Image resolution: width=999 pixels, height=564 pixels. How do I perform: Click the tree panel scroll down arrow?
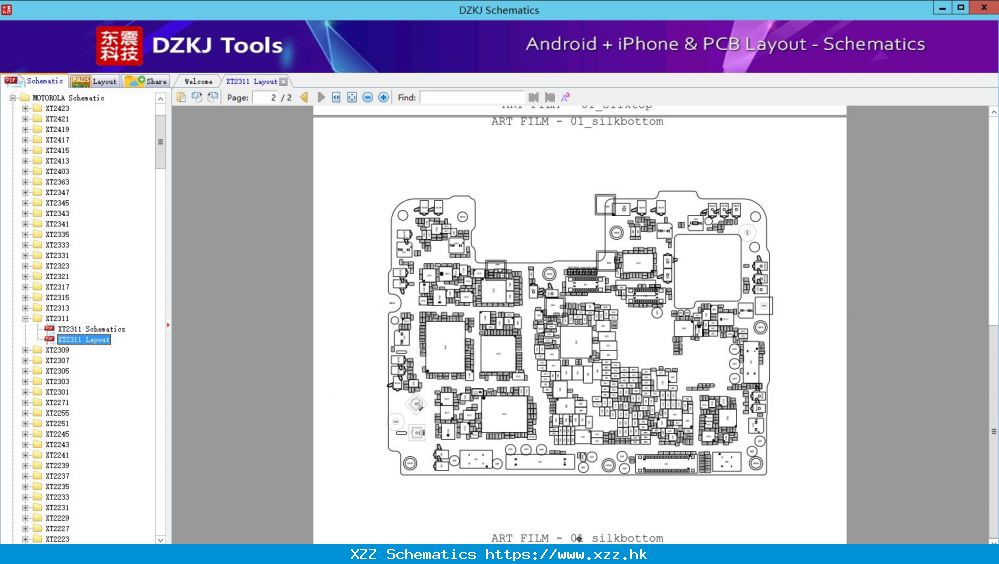tap(161, 539)
